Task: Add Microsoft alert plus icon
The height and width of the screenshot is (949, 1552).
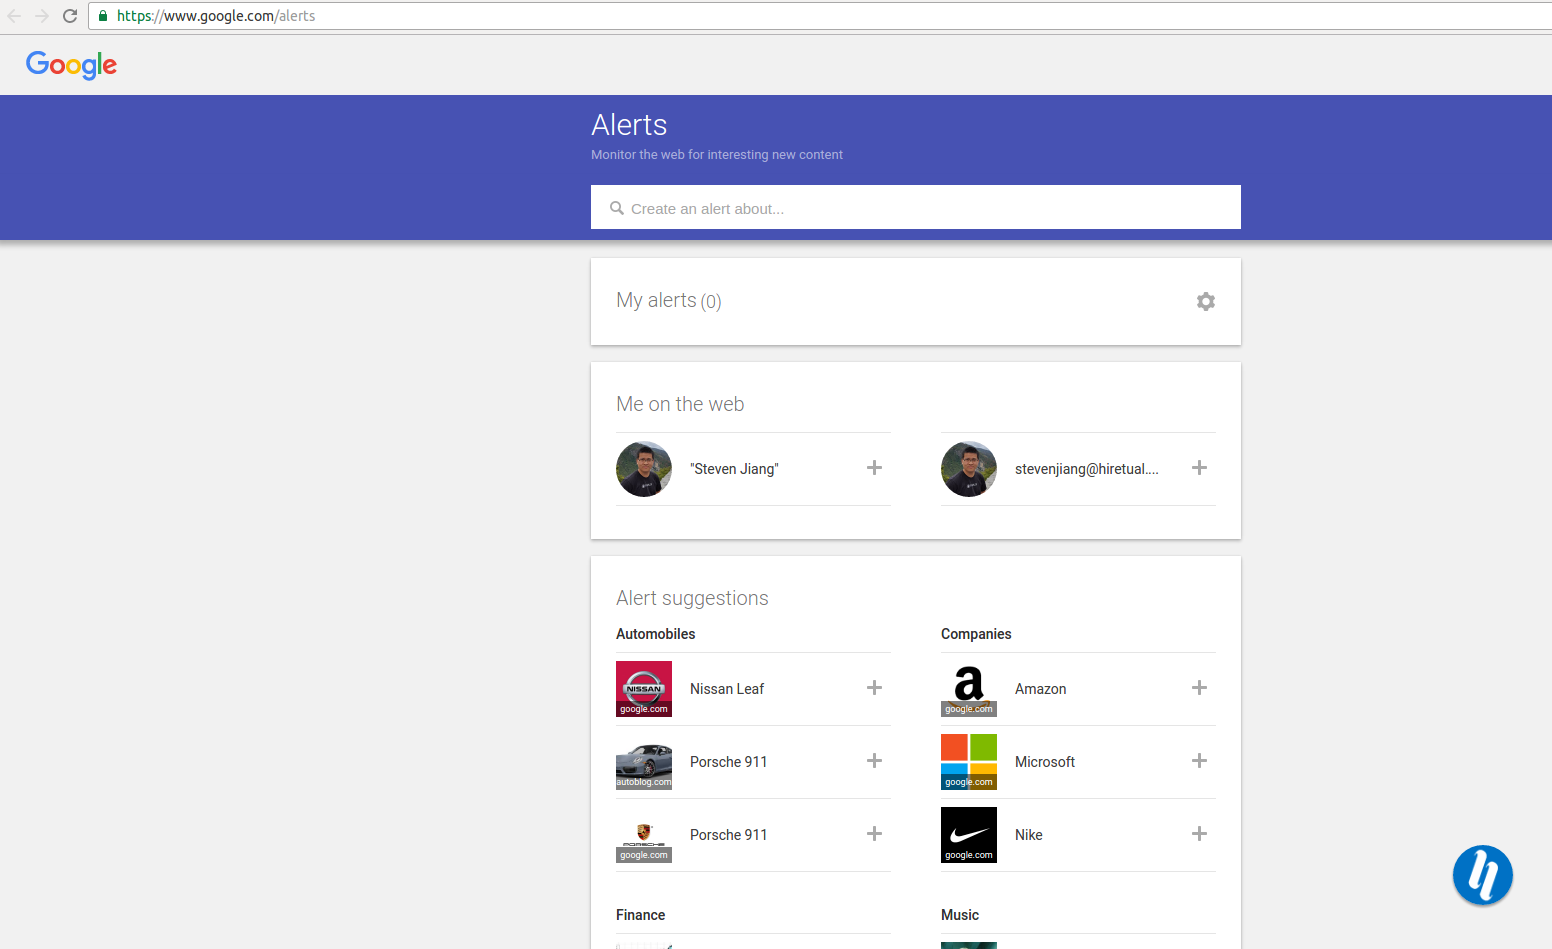Action: pyautogui.click(x=1199, y=761)
